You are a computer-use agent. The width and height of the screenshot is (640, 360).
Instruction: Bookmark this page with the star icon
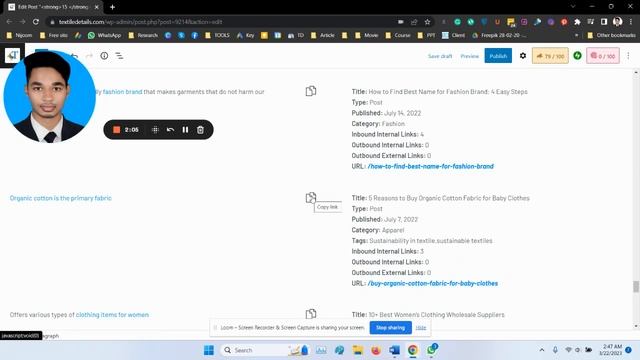point(427,22)
